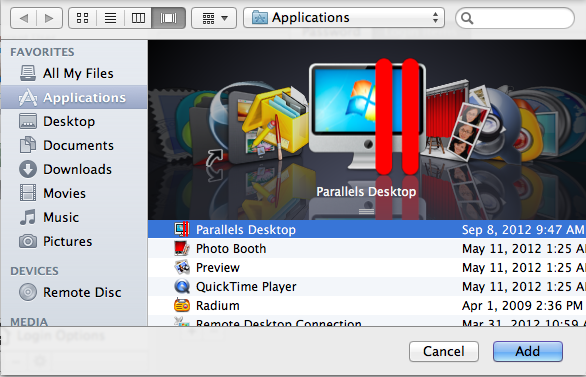Image resolution: width=586 pixels, height=377 pixels.
Task: Click the Remote Disc icon
Action: click(x=28, y=292)
